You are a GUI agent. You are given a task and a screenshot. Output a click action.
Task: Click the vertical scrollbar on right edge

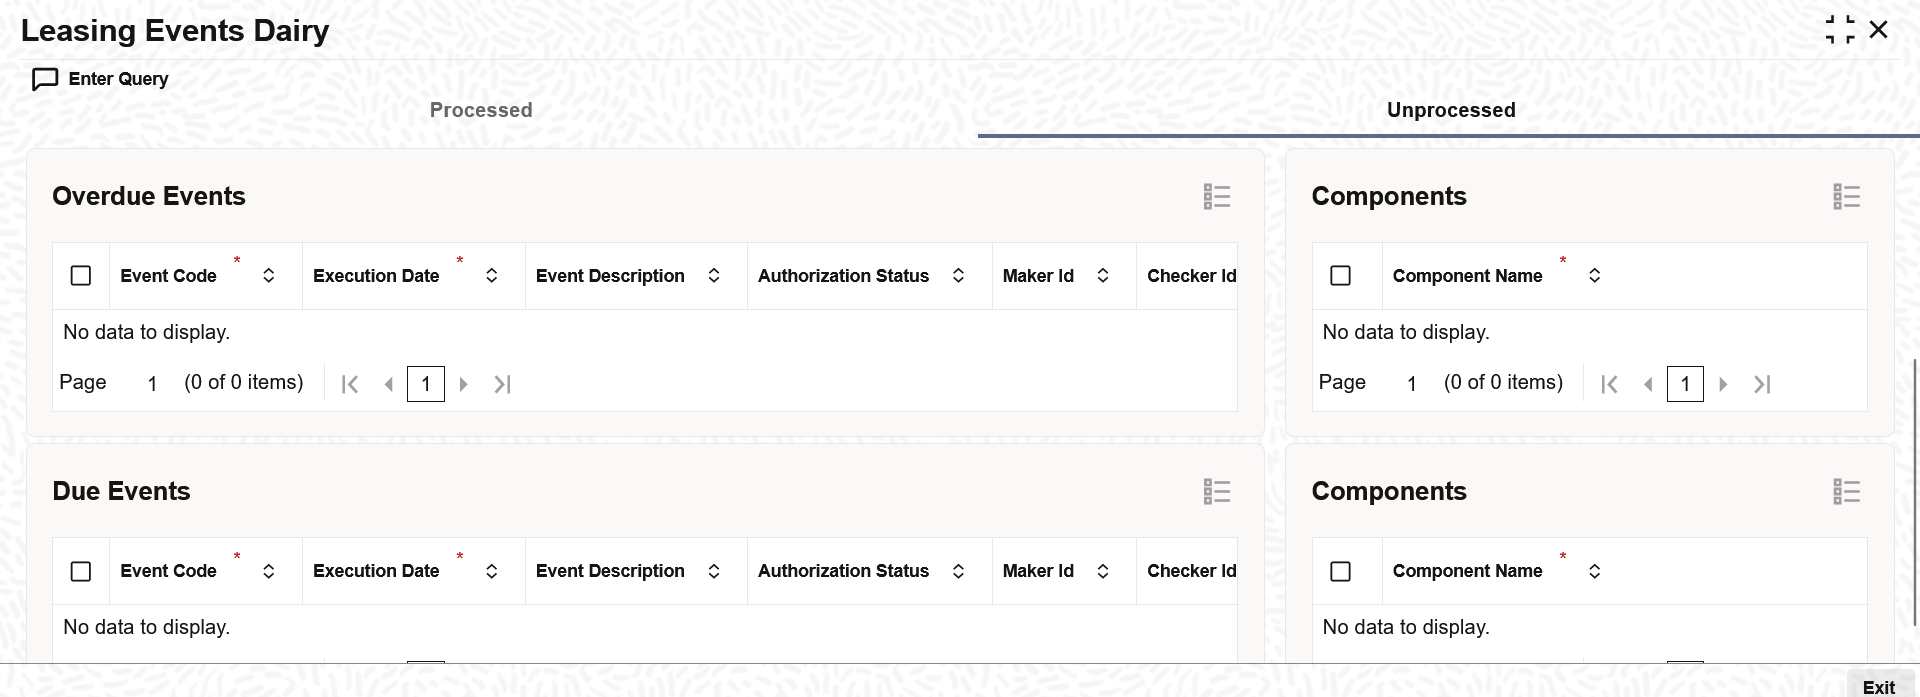click(x=1915, y=492)
